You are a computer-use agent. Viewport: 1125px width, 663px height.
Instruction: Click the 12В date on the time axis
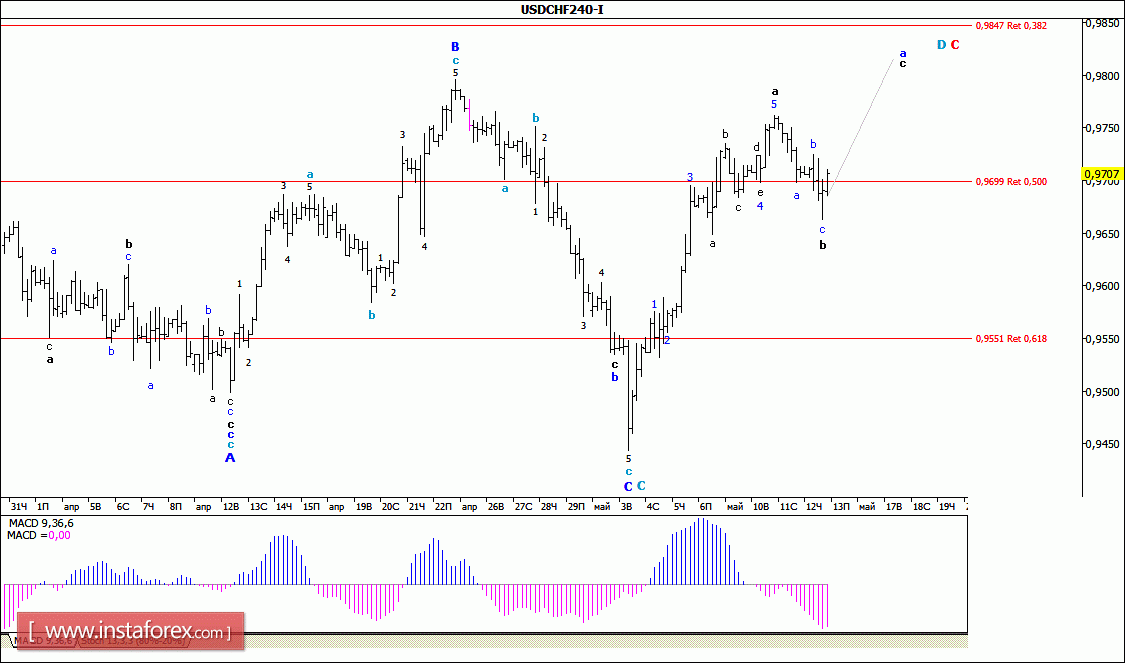point(231,507)
